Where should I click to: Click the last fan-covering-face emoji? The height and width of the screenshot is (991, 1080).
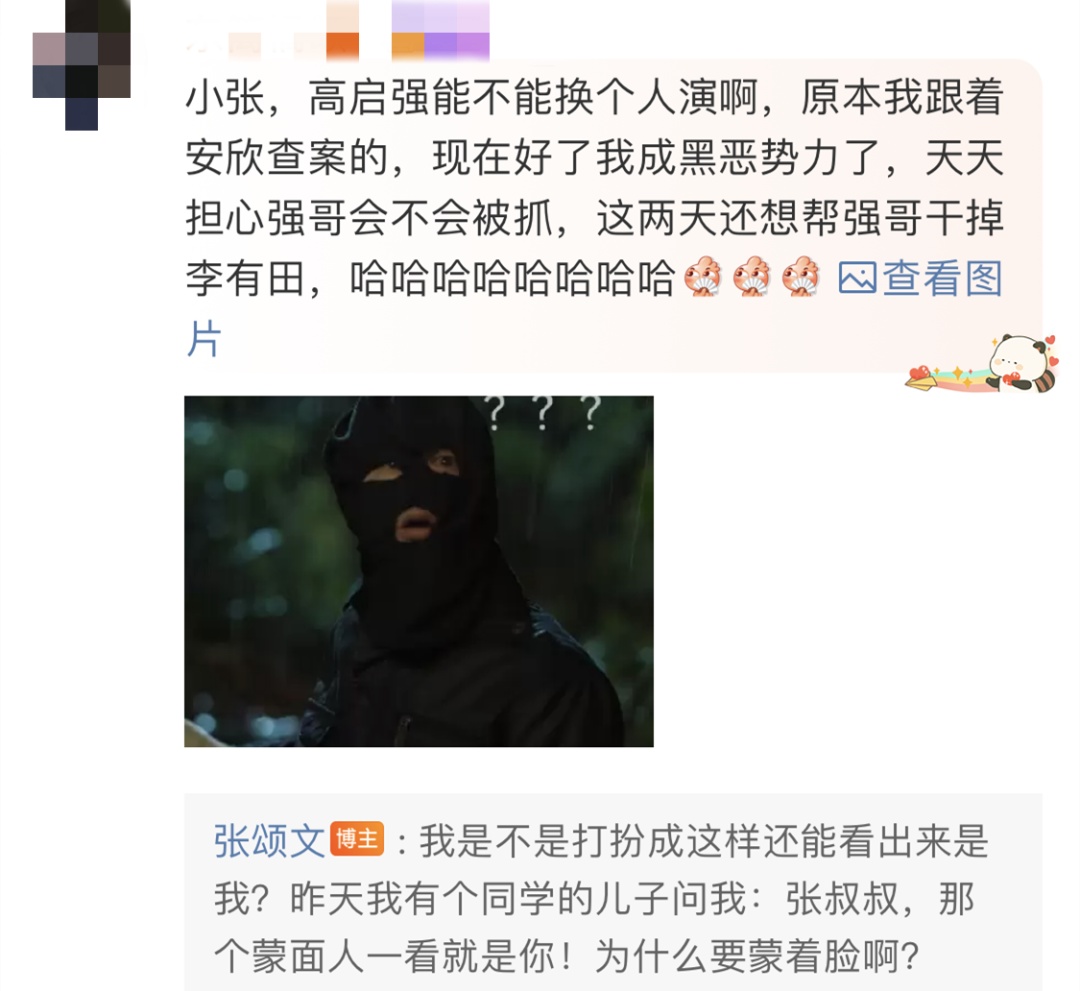coord(801,277)
